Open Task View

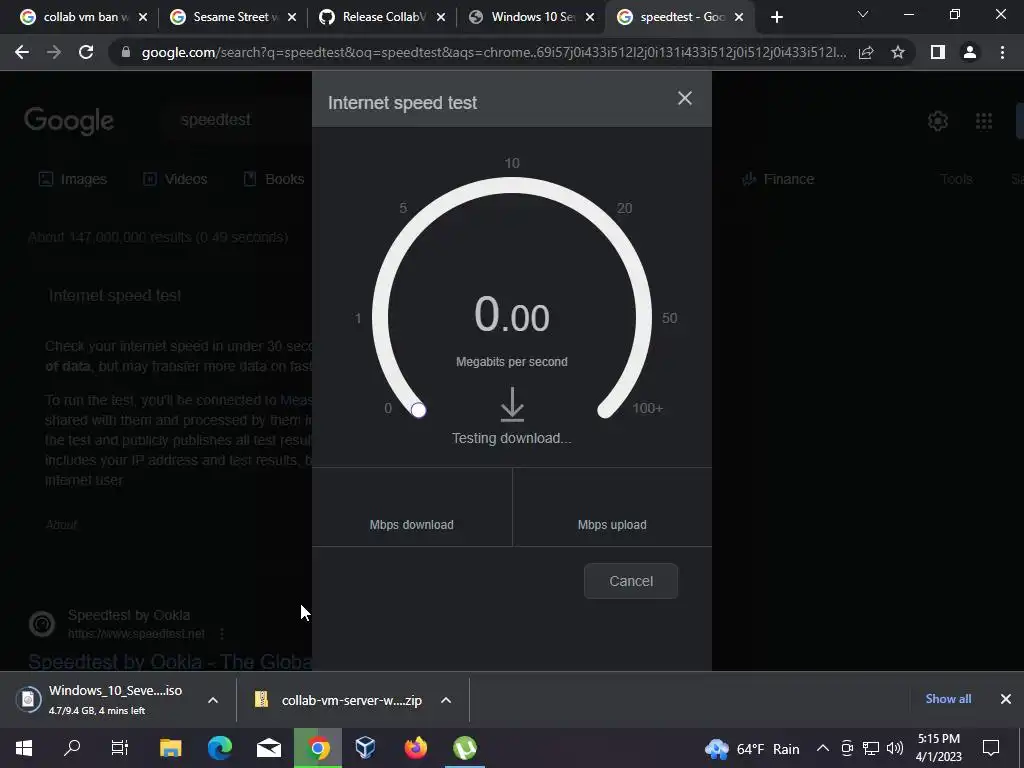pos(120,748)
